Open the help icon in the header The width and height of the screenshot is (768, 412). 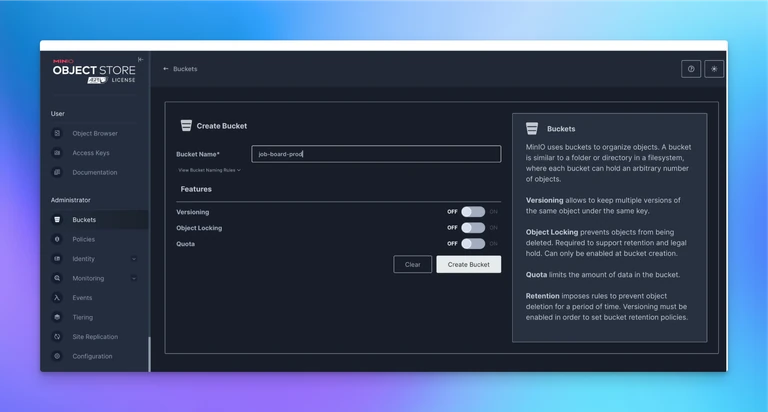691,69
